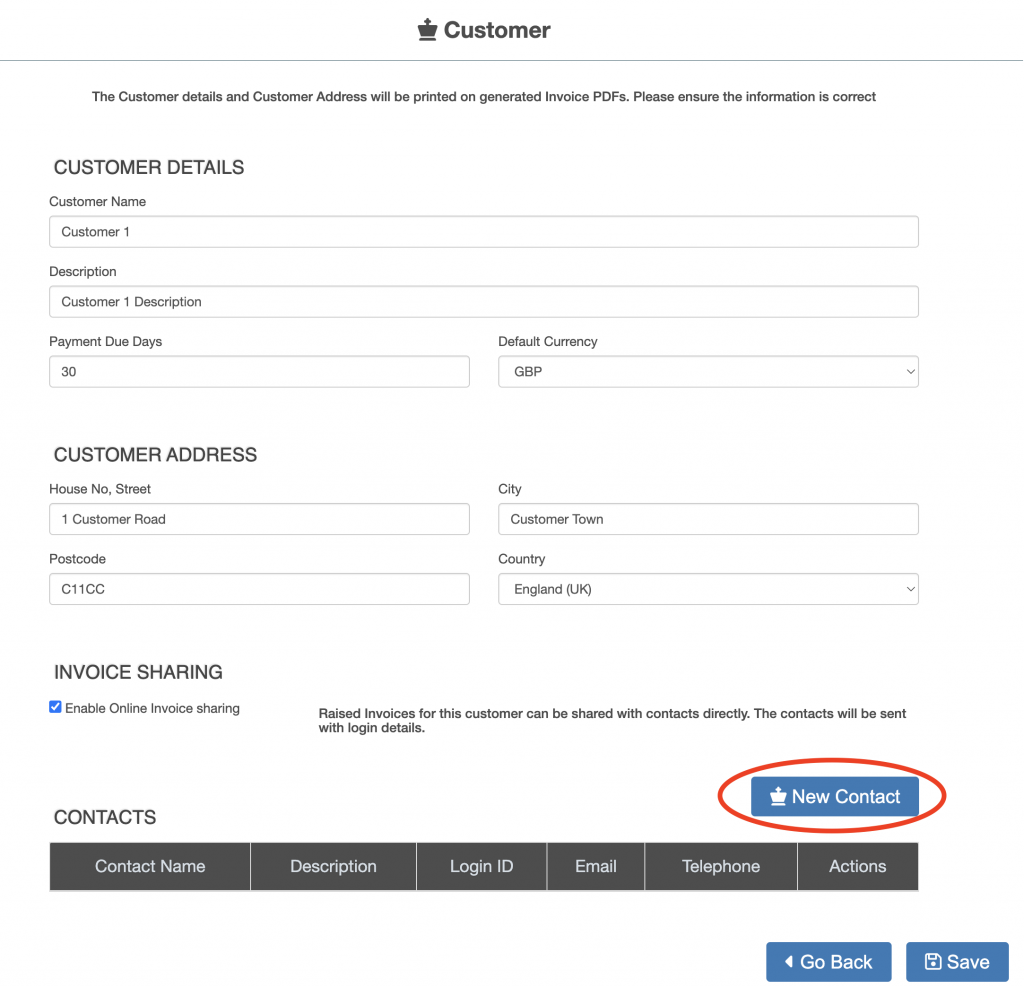Click the chess king icon beside Customer title
Screen dimensions: 1024x987
(428, 31)
